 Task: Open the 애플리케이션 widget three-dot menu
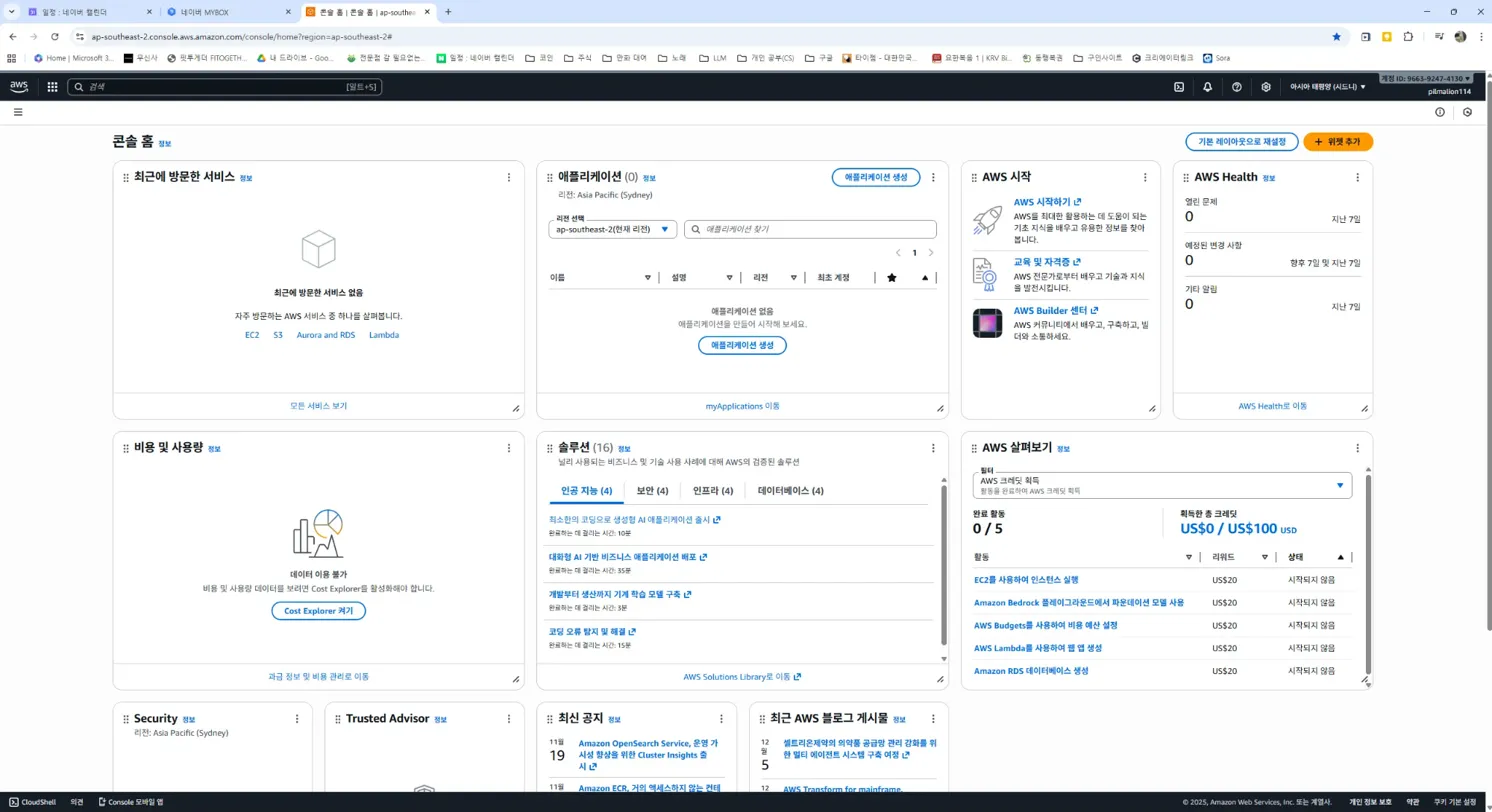click(933, 177)
